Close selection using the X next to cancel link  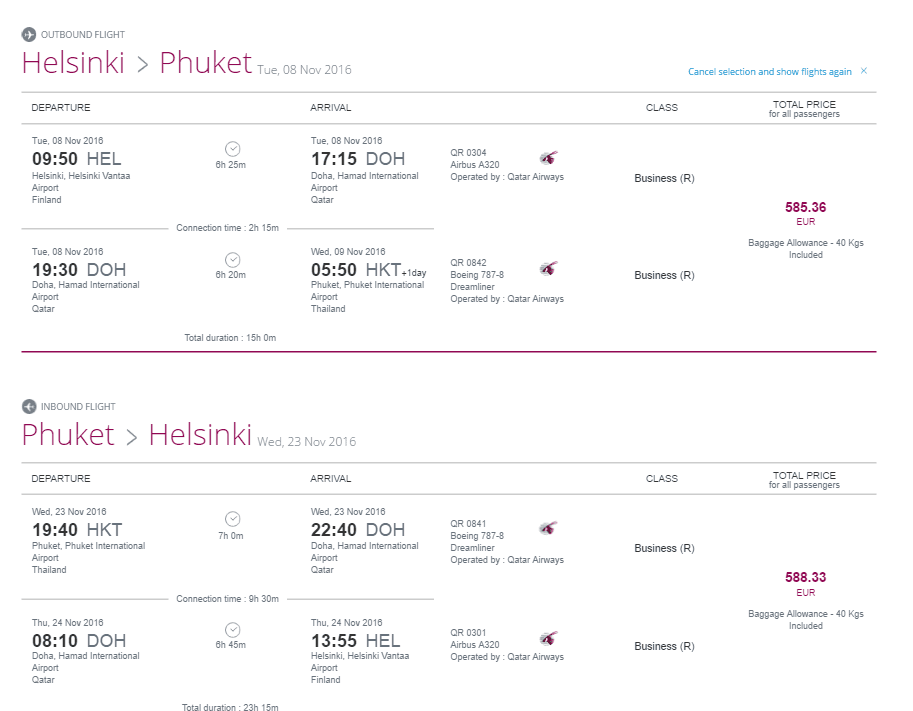(864, 70)
